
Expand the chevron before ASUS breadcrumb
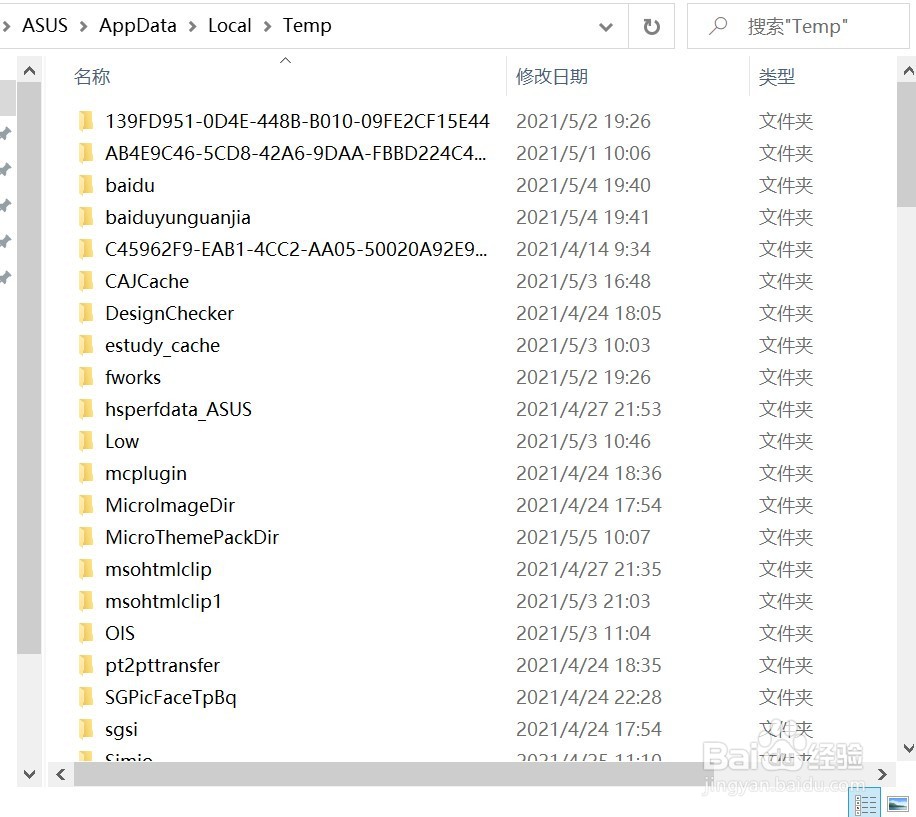(x=6, y=26)
